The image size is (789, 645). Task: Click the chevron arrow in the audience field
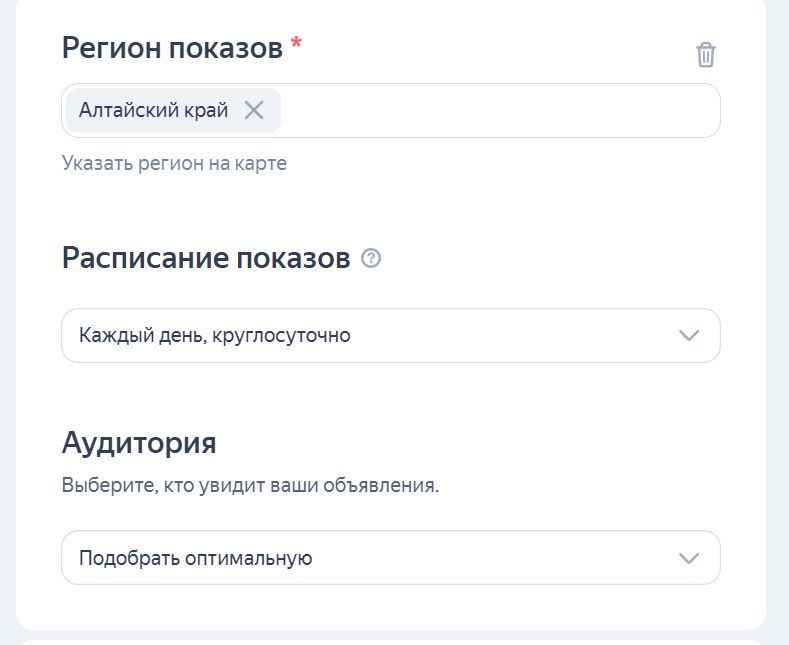tap(688, 558)
